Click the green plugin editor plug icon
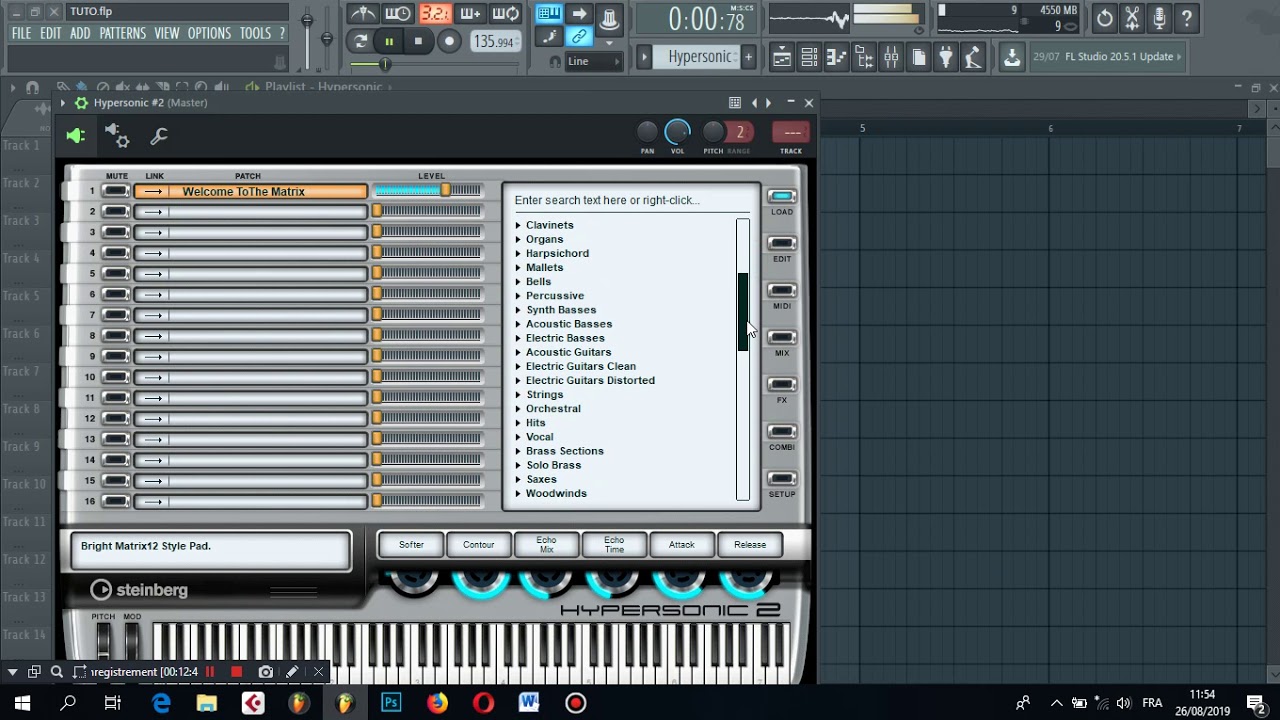Viewport: 1280px width, 720px height. [76, 136]
